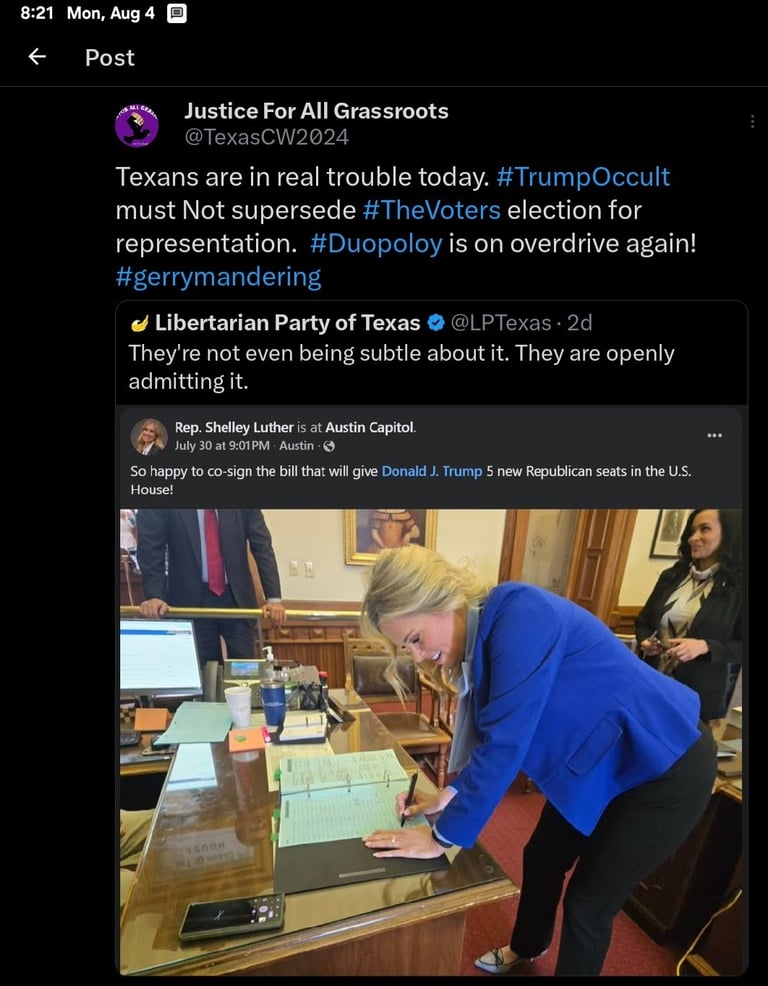Tap the back arrow icon
768x986 pixels.
pos(37,57)
